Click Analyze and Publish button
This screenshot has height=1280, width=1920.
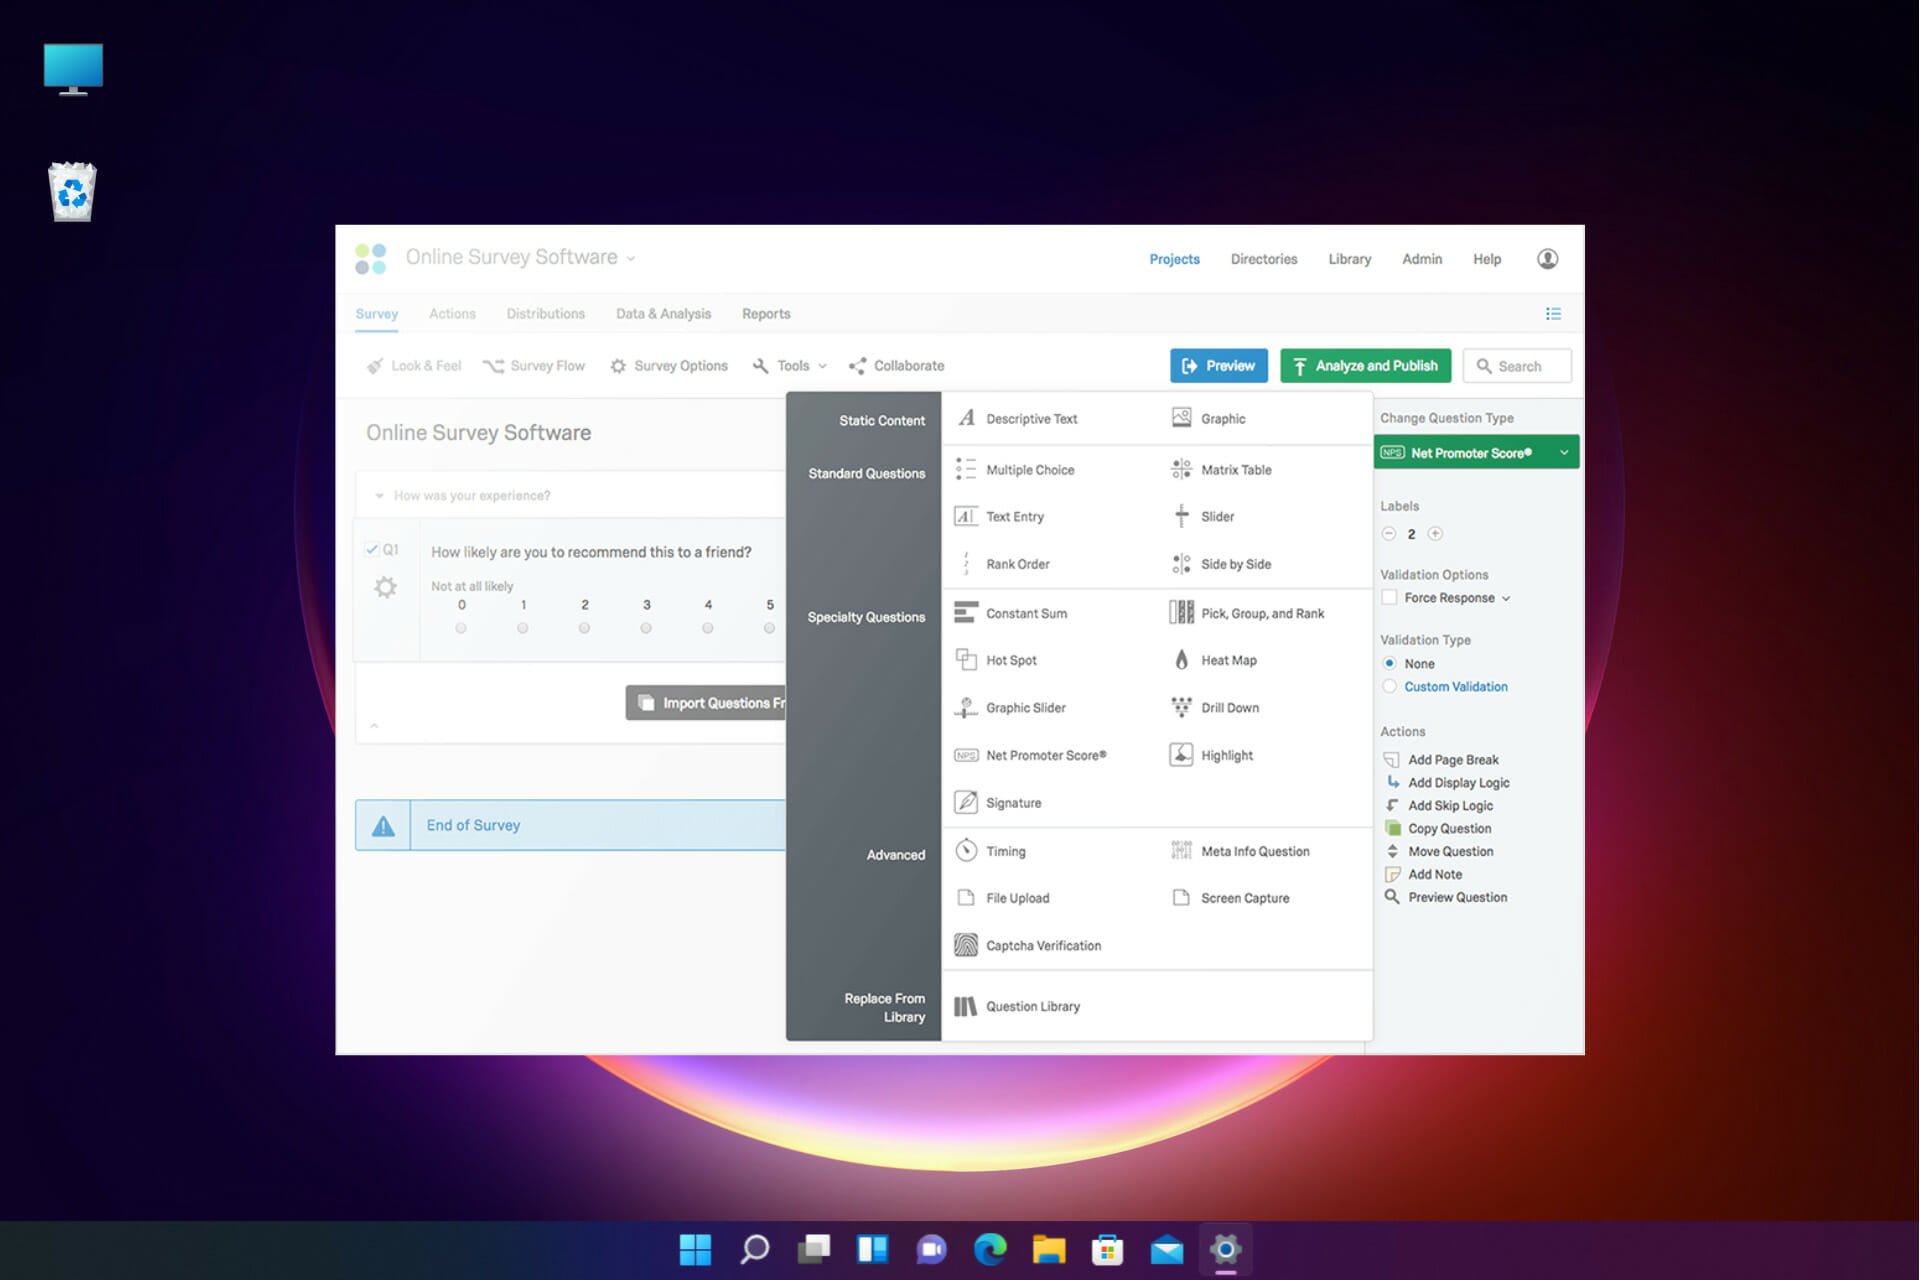click(x=1365, y=366)
